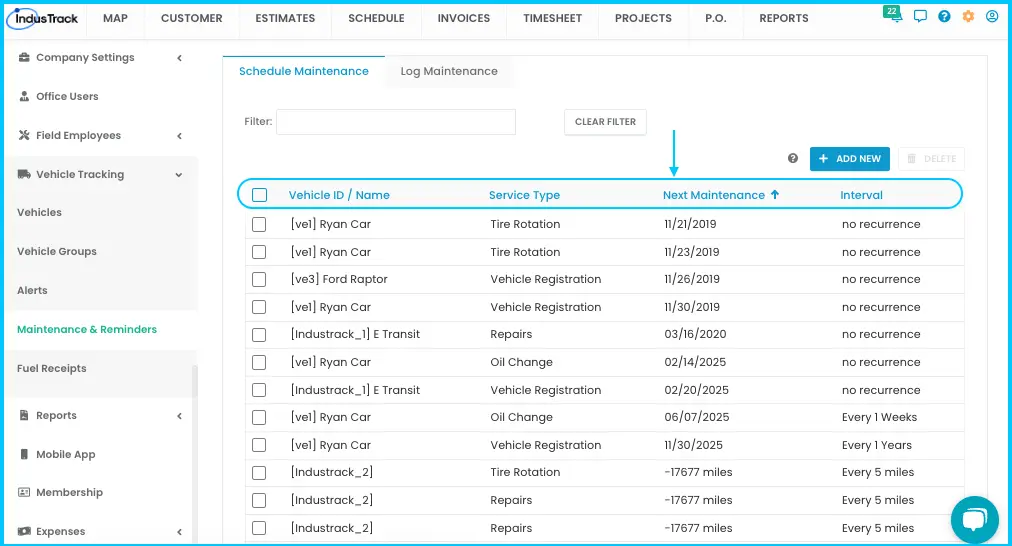The height and width of the screenshot is (546, 1012).
Task: Open Vehicles in the sidebar
Action: [39, 212]
